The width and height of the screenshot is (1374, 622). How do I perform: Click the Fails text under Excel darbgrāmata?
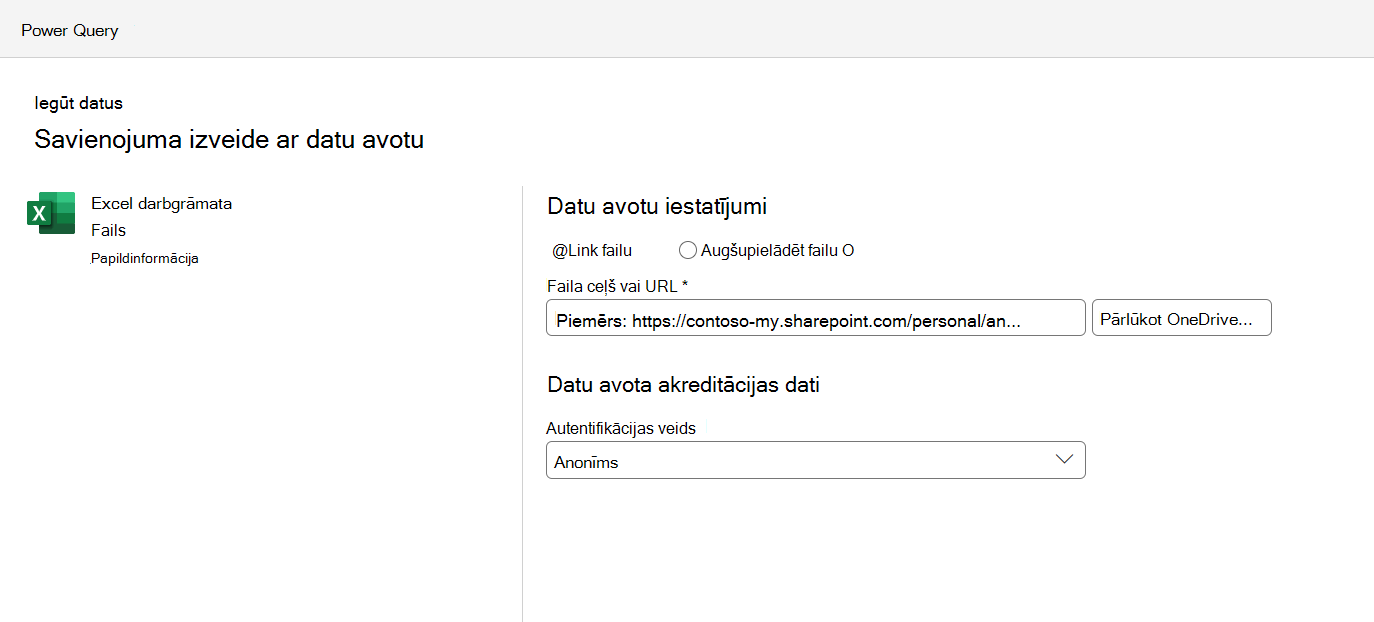tap(108, 230)
